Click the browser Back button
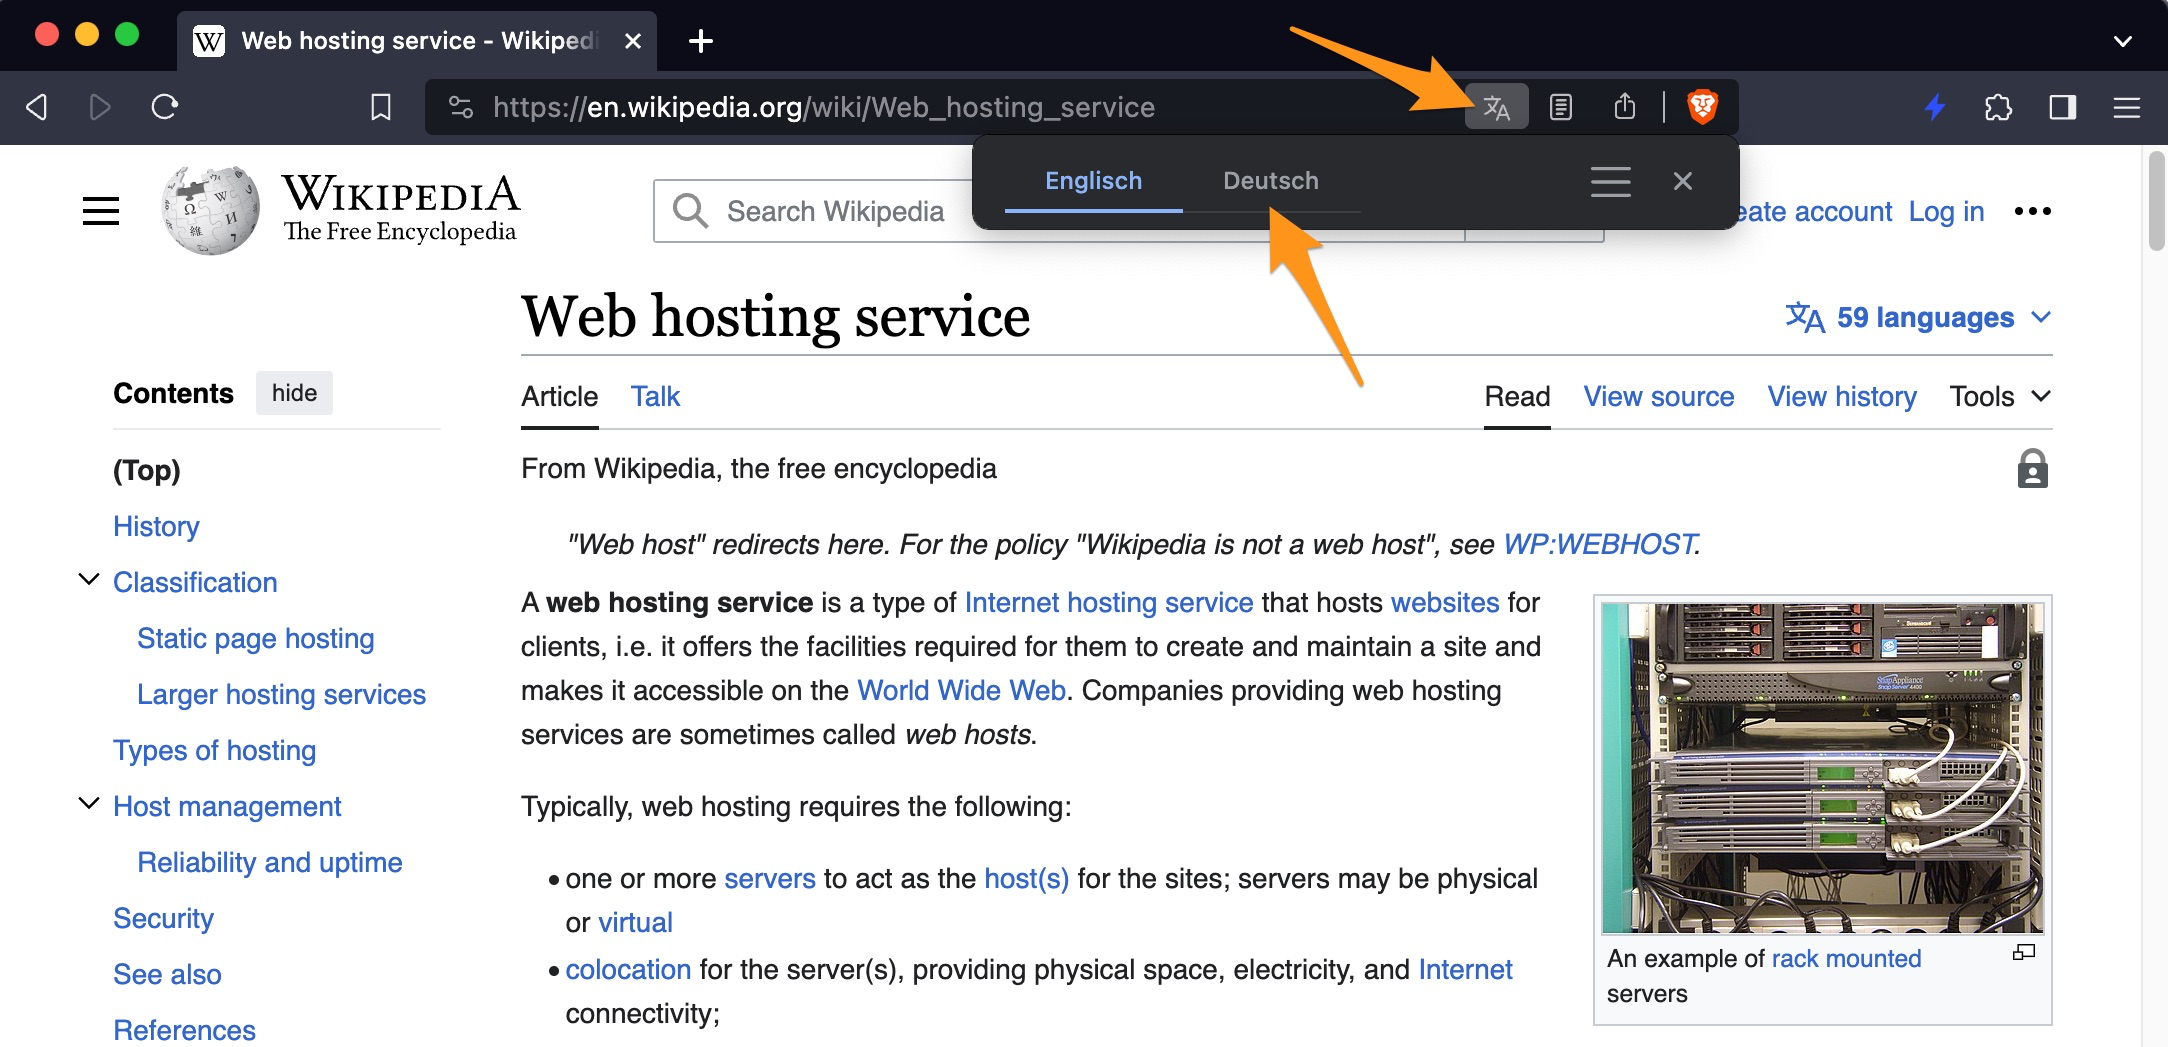Screen dimensions: 2168x1047 click(37, 107)
